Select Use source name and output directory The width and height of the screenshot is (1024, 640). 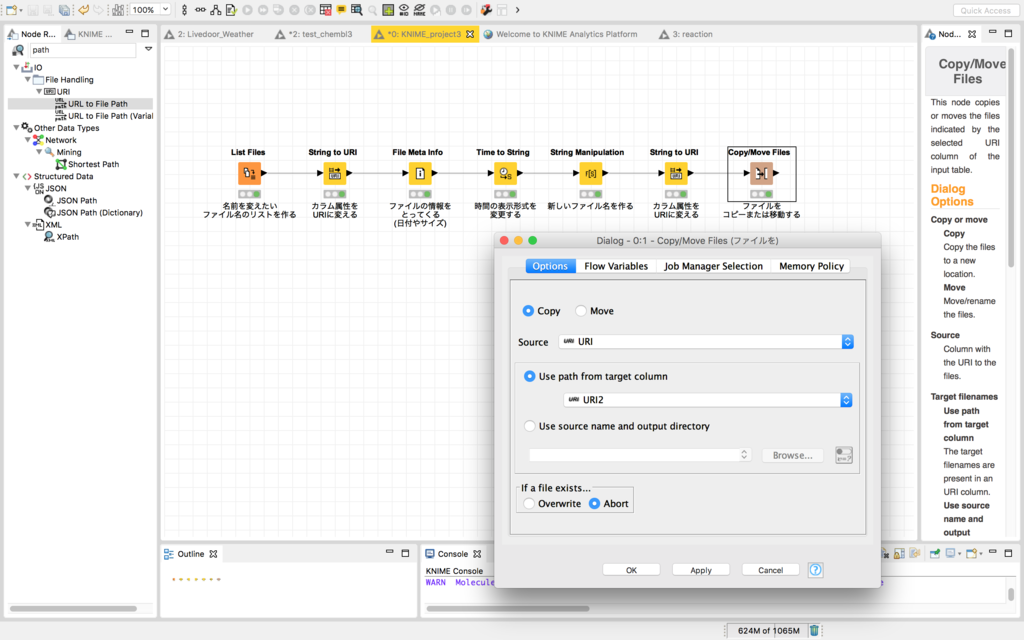coord(530,426)
